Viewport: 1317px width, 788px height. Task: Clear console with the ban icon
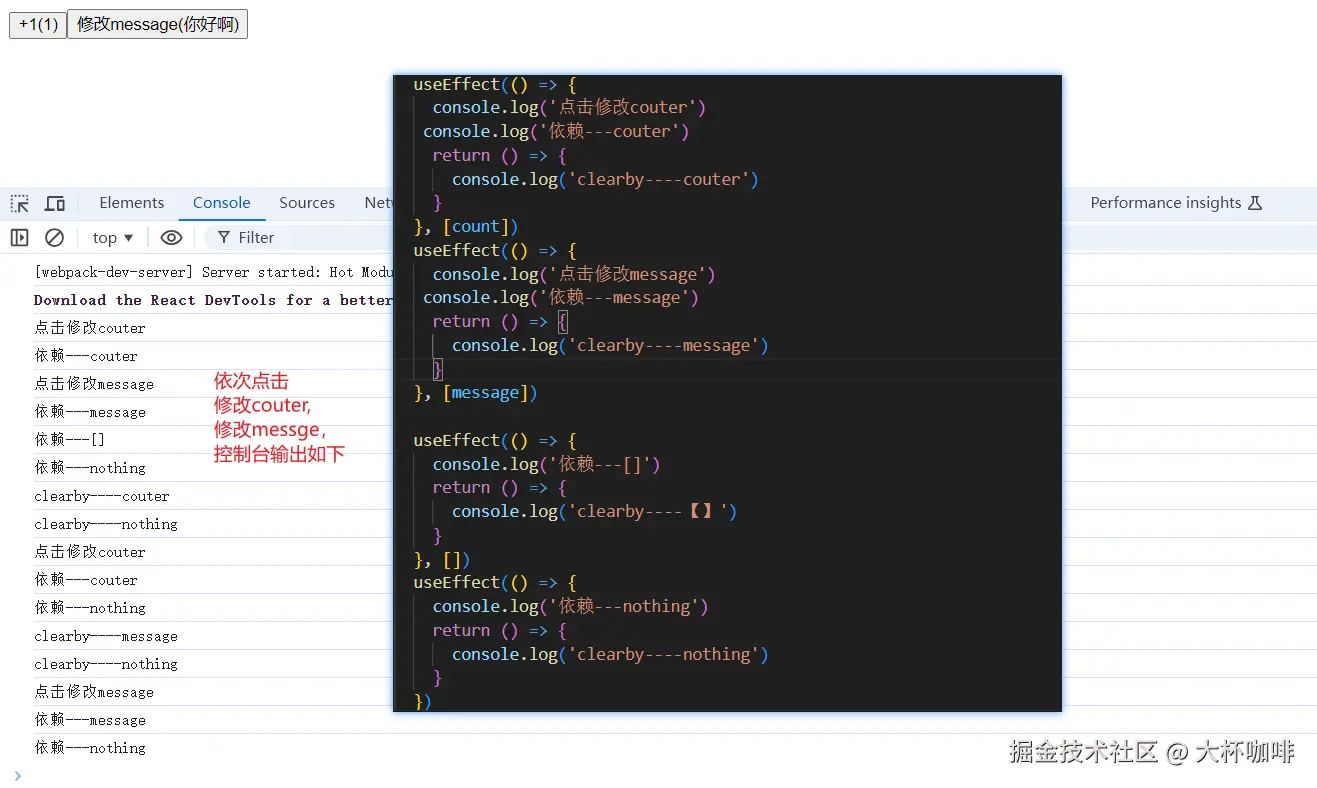[55, 237]
